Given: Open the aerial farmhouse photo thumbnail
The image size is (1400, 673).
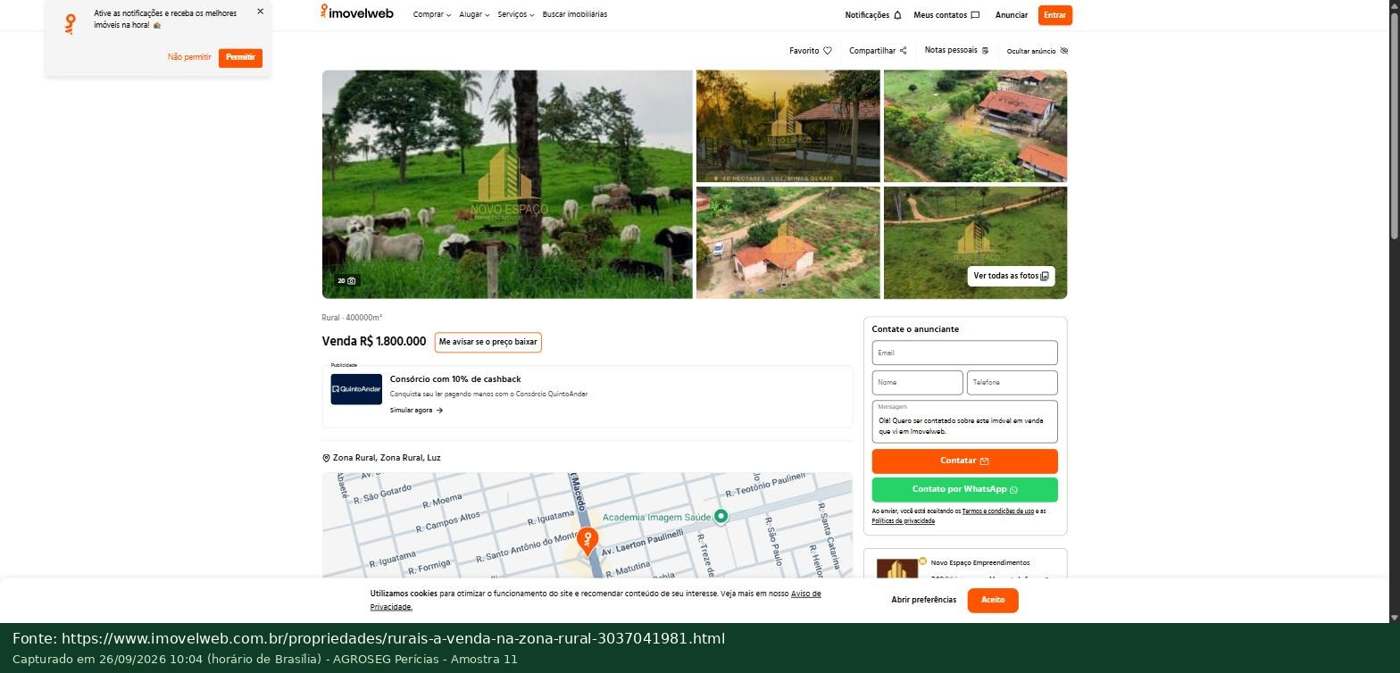Looking at the screenshot, I should 975,126.
